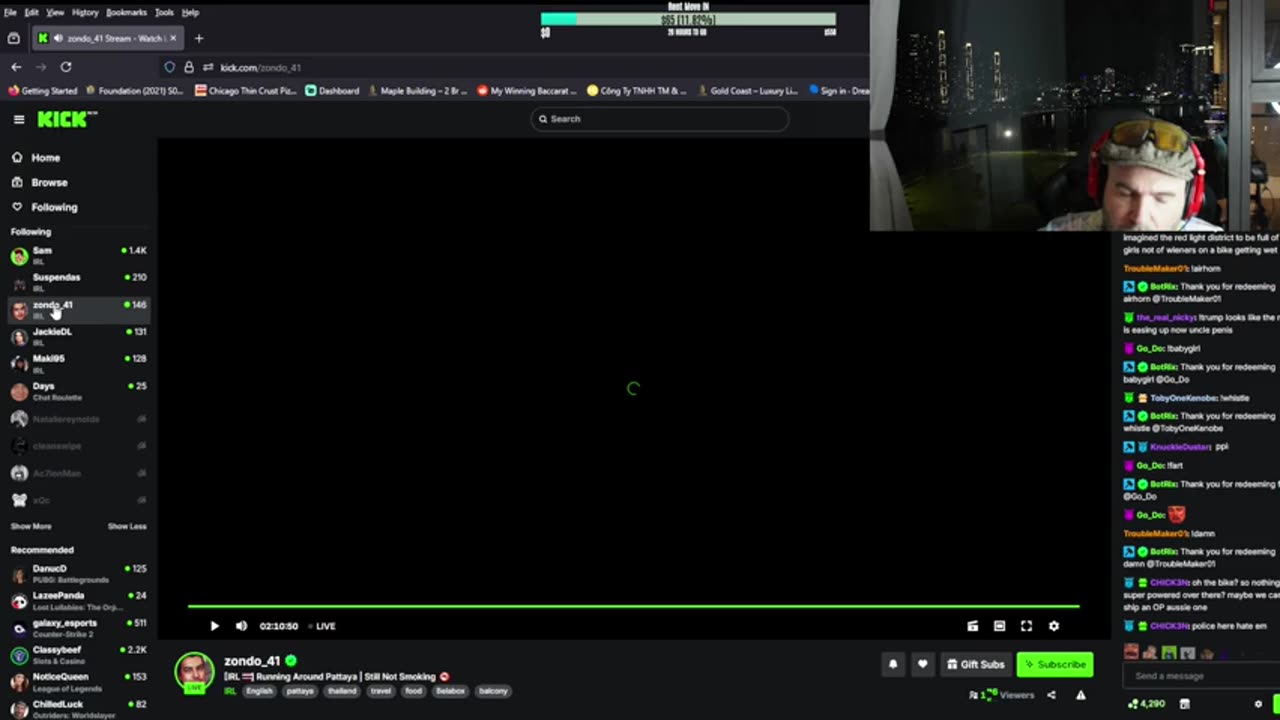
Task: Open Classybeef recommended channel
Action: click(78, 654)
